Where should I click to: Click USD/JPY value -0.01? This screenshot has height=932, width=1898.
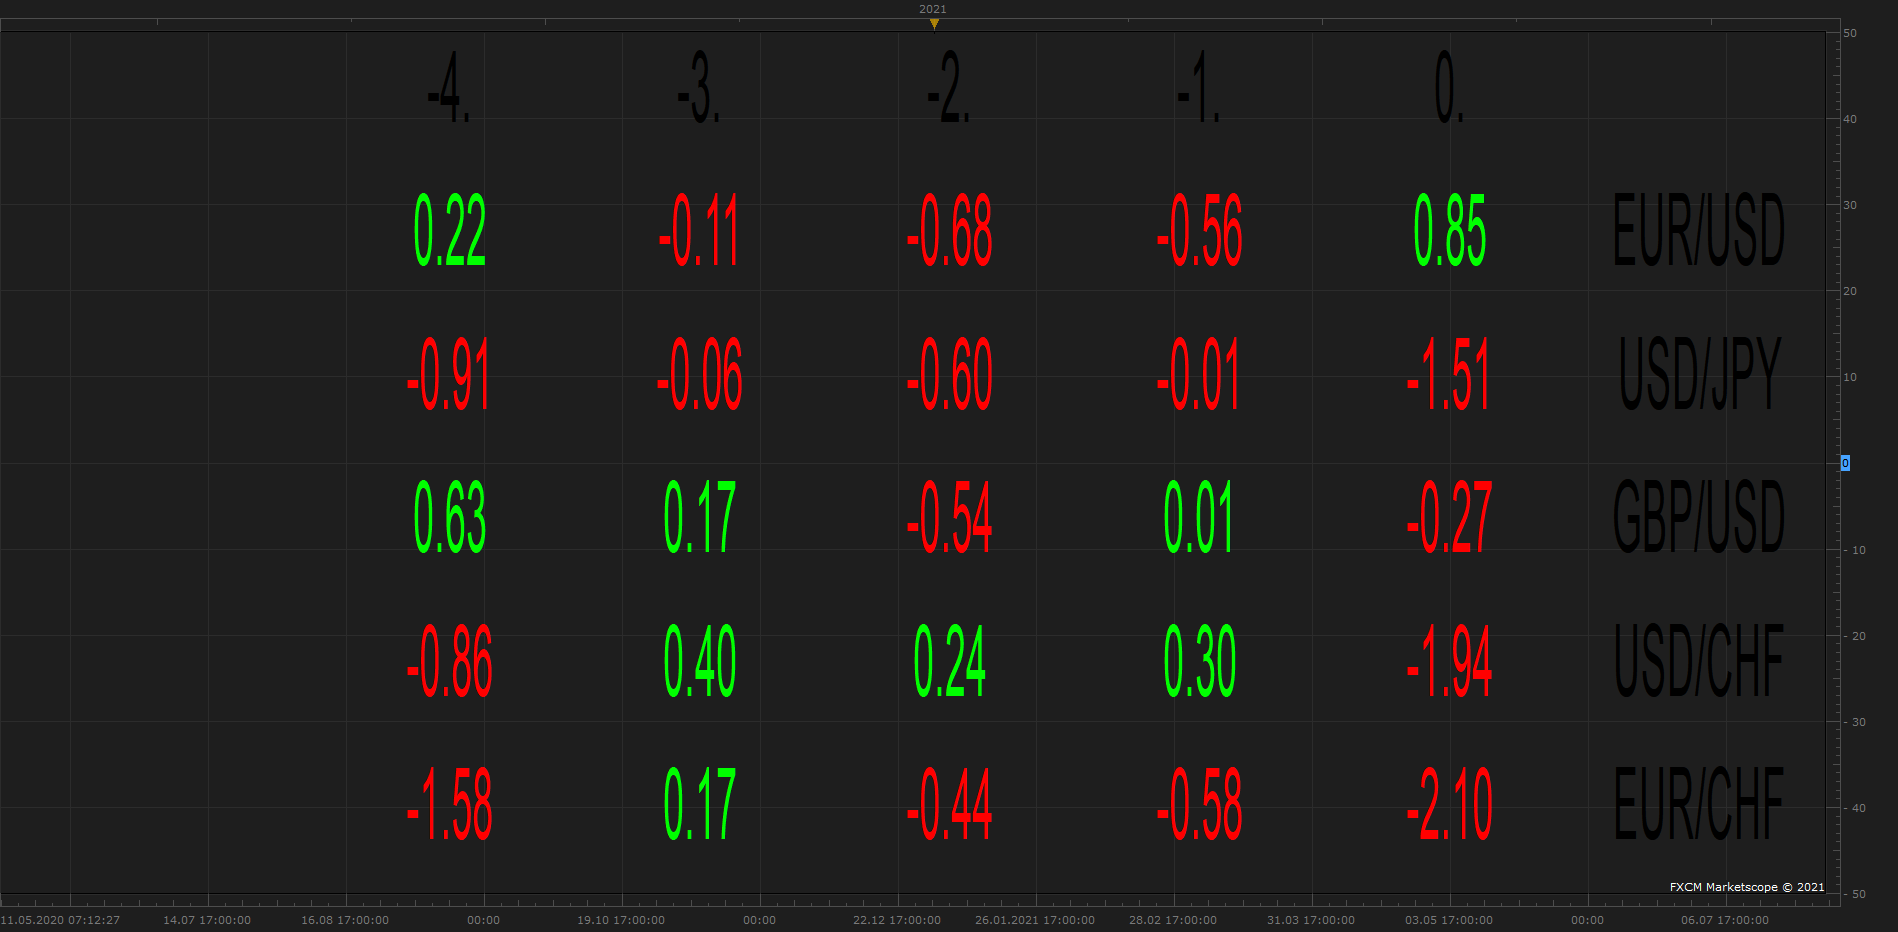click(x=1199, y=374)
